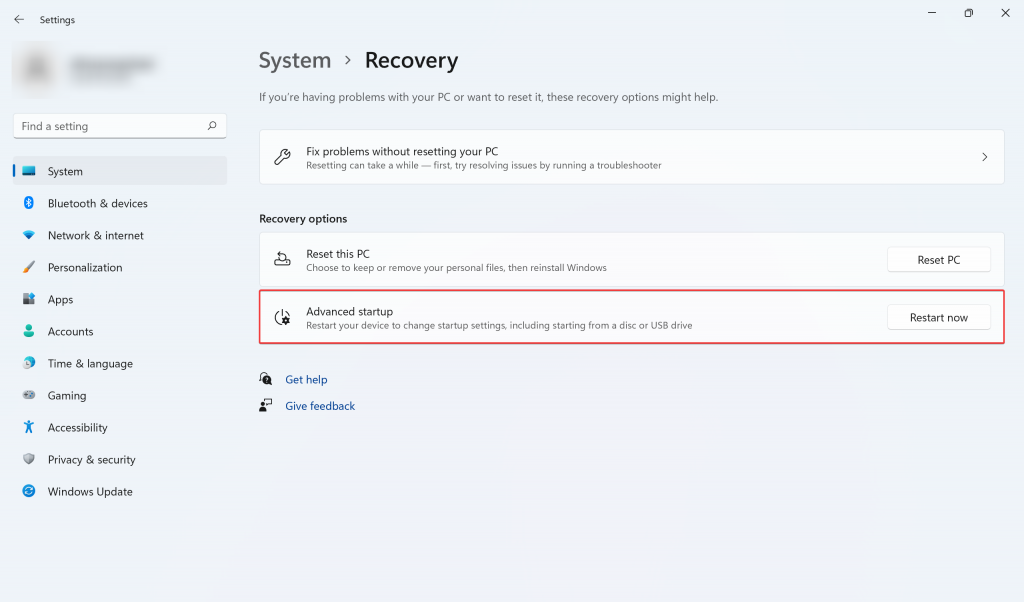1024x602 pixels.
Task: Click the wrench troubleshoot icon
Action: (282, 157)
